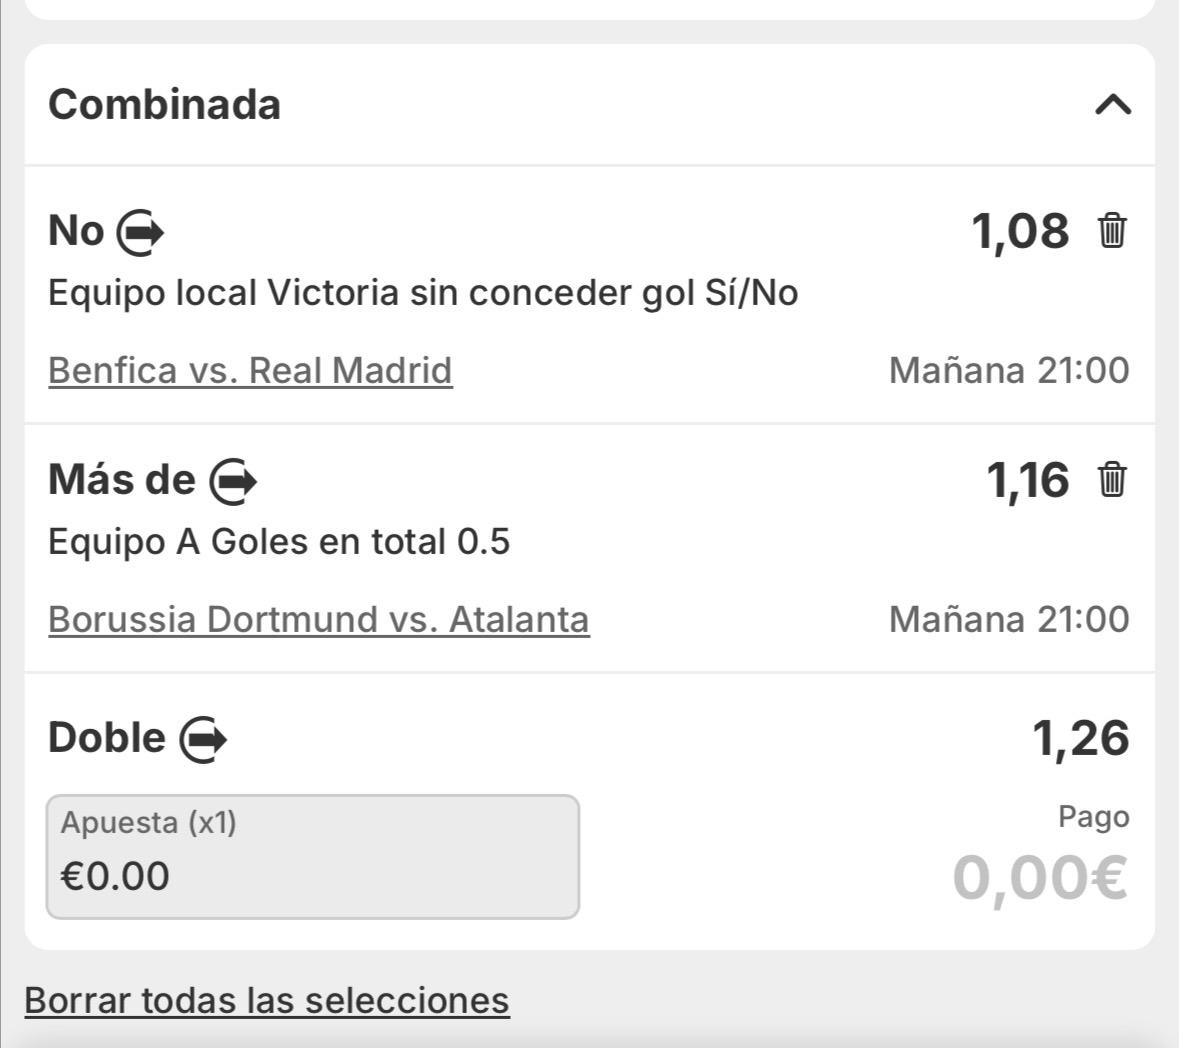1179x1048 pixels.
Task: Click the "No" selection label
Action: pyautogui.click(x=76, y=231)
